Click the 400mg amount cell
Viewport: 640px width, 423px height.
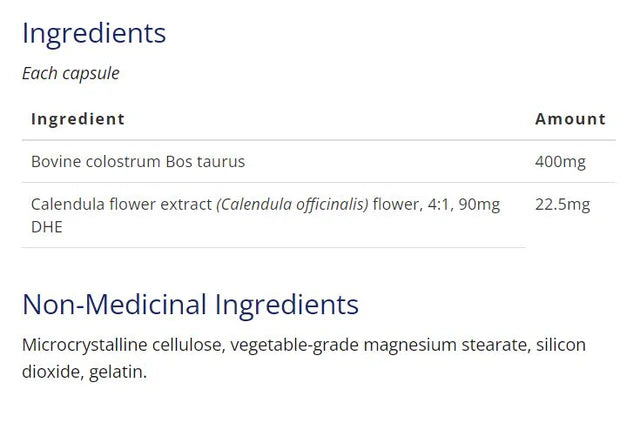click(561, 161)
